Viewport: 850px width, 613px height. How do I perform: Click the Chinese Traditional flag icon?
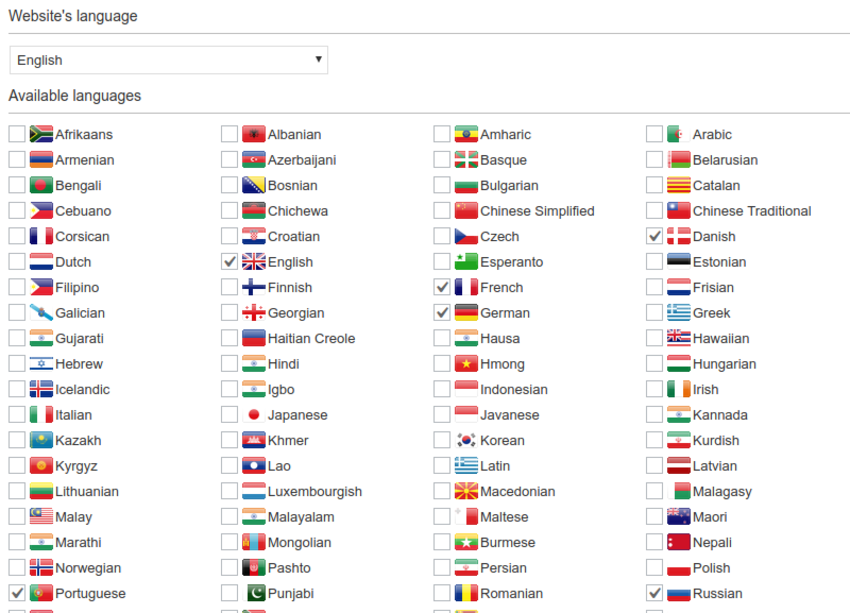pos(679,210)
